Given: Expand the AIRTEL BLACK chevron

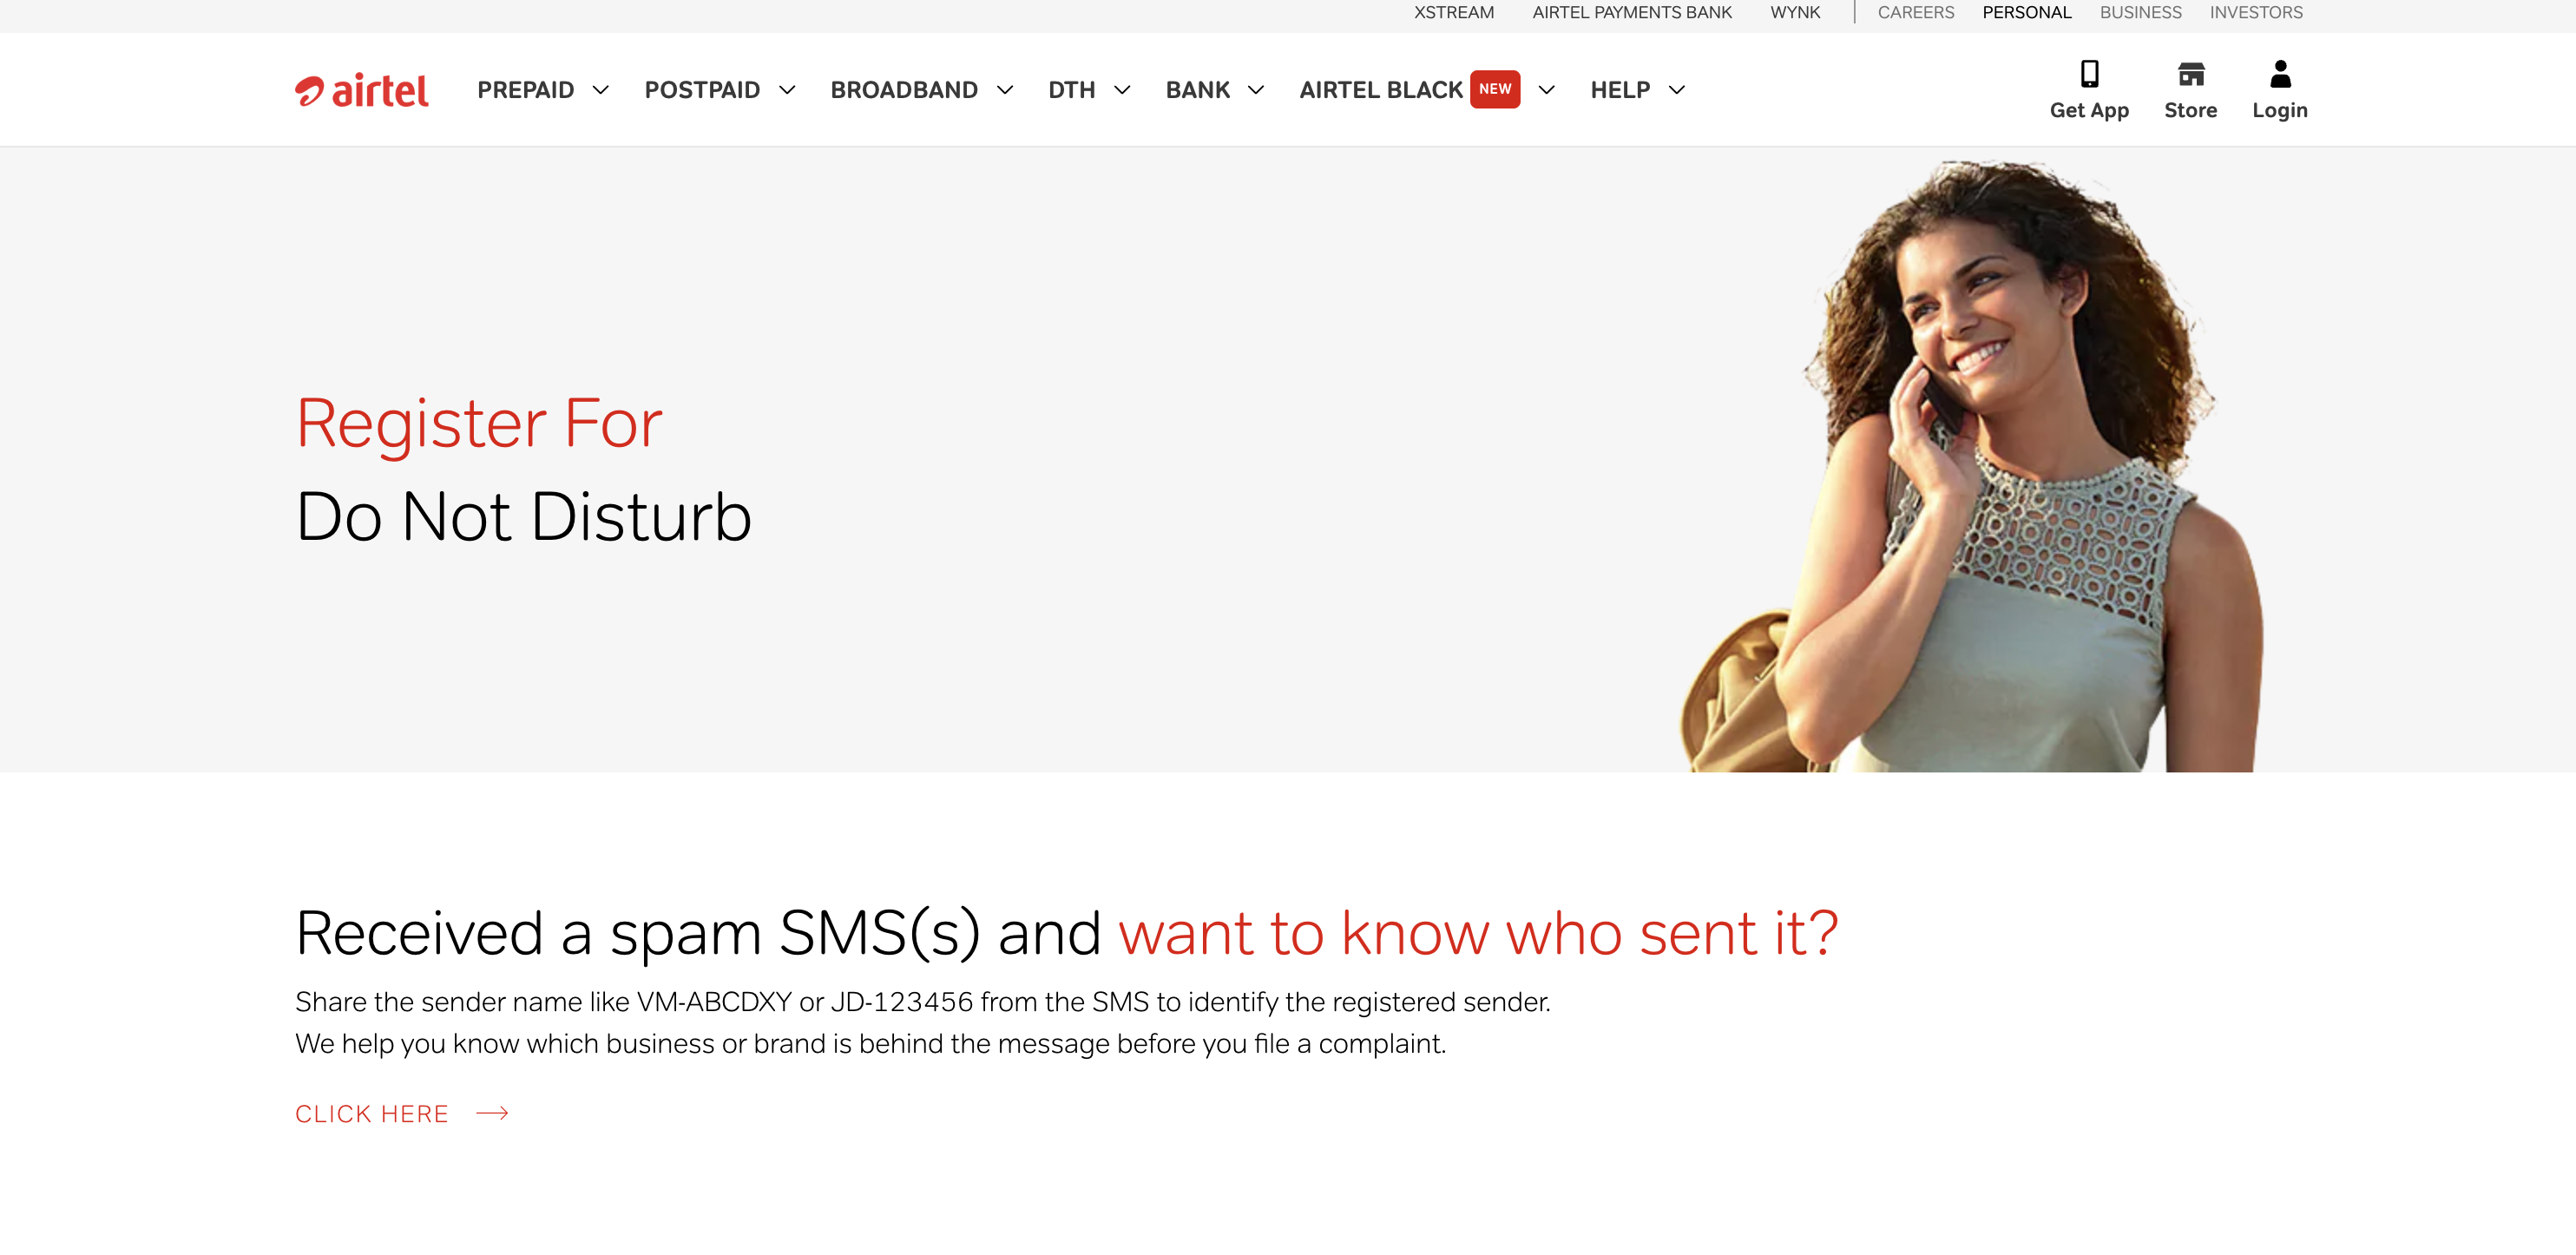Looking at the screenshot, I should [1546, 90].
